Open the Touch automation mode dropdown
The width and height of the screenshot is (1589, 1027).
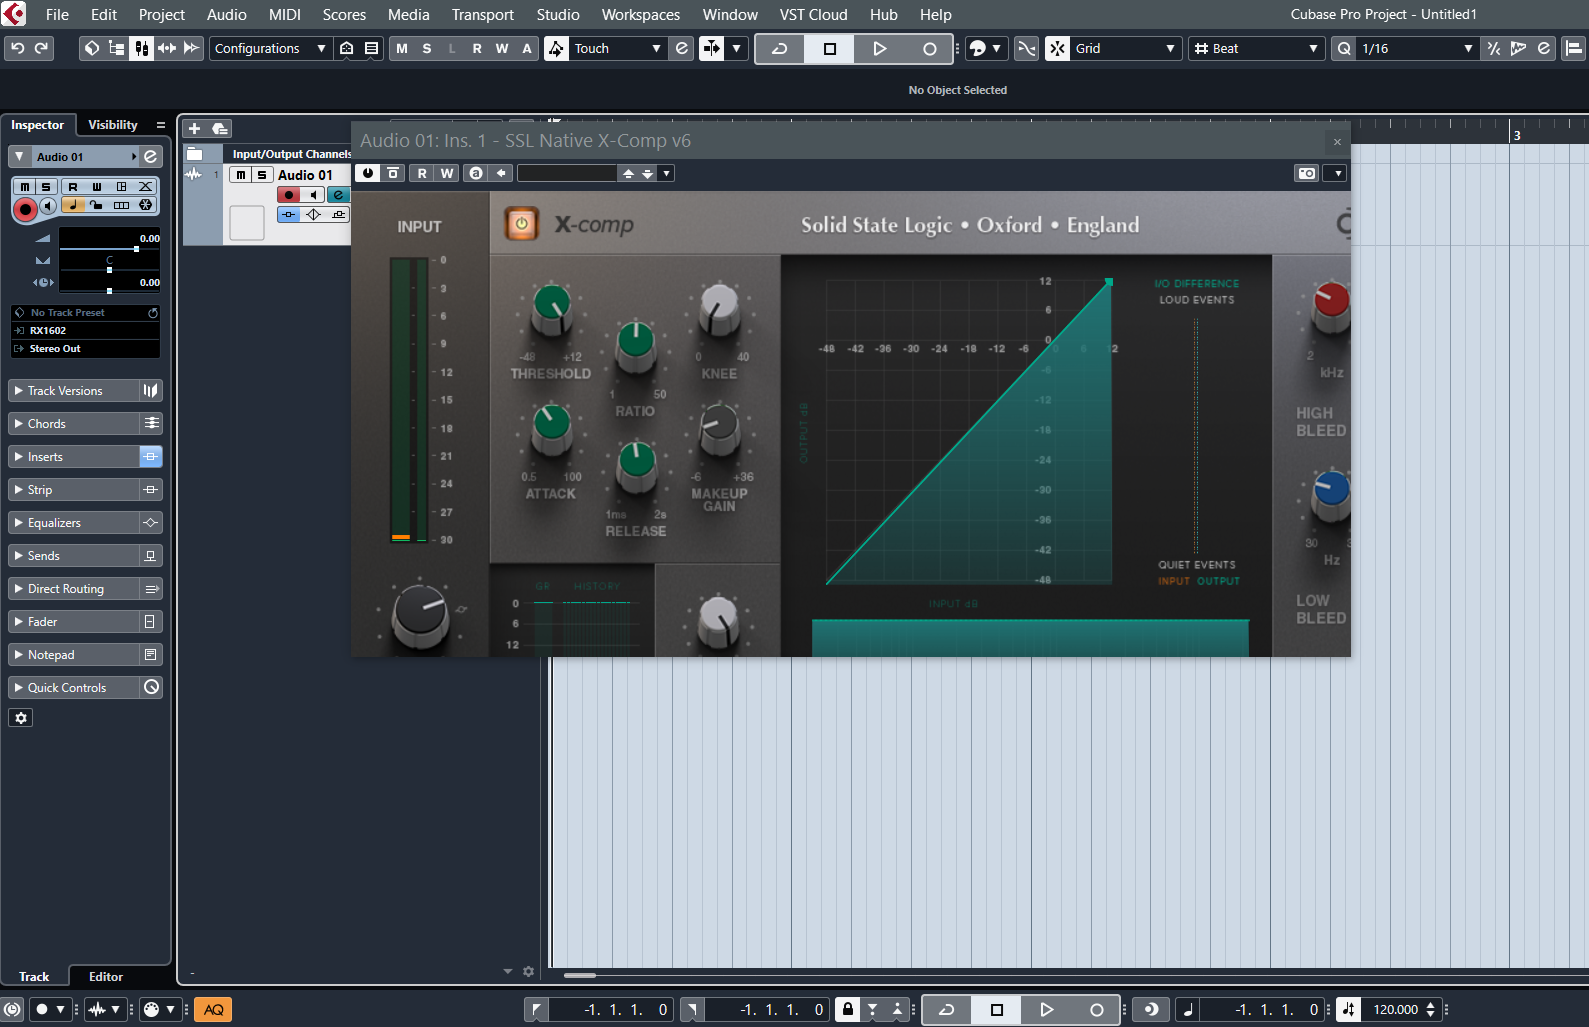[616, 48]
